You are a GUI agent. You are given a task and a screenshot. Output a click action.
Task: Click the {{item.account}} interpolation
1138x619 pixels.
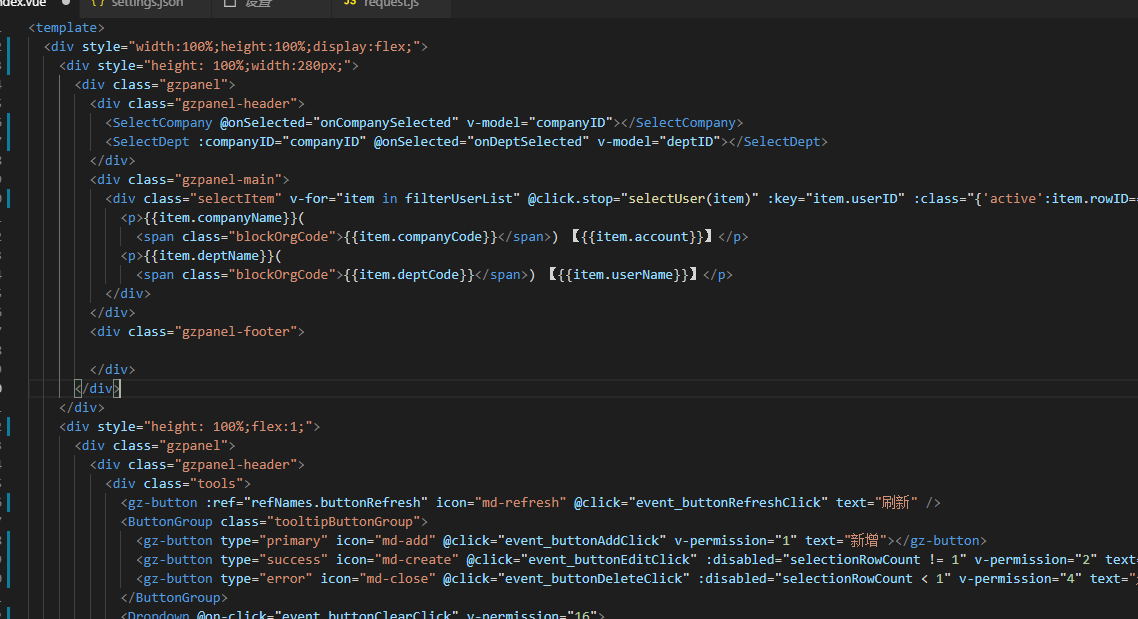coord(642,237)
